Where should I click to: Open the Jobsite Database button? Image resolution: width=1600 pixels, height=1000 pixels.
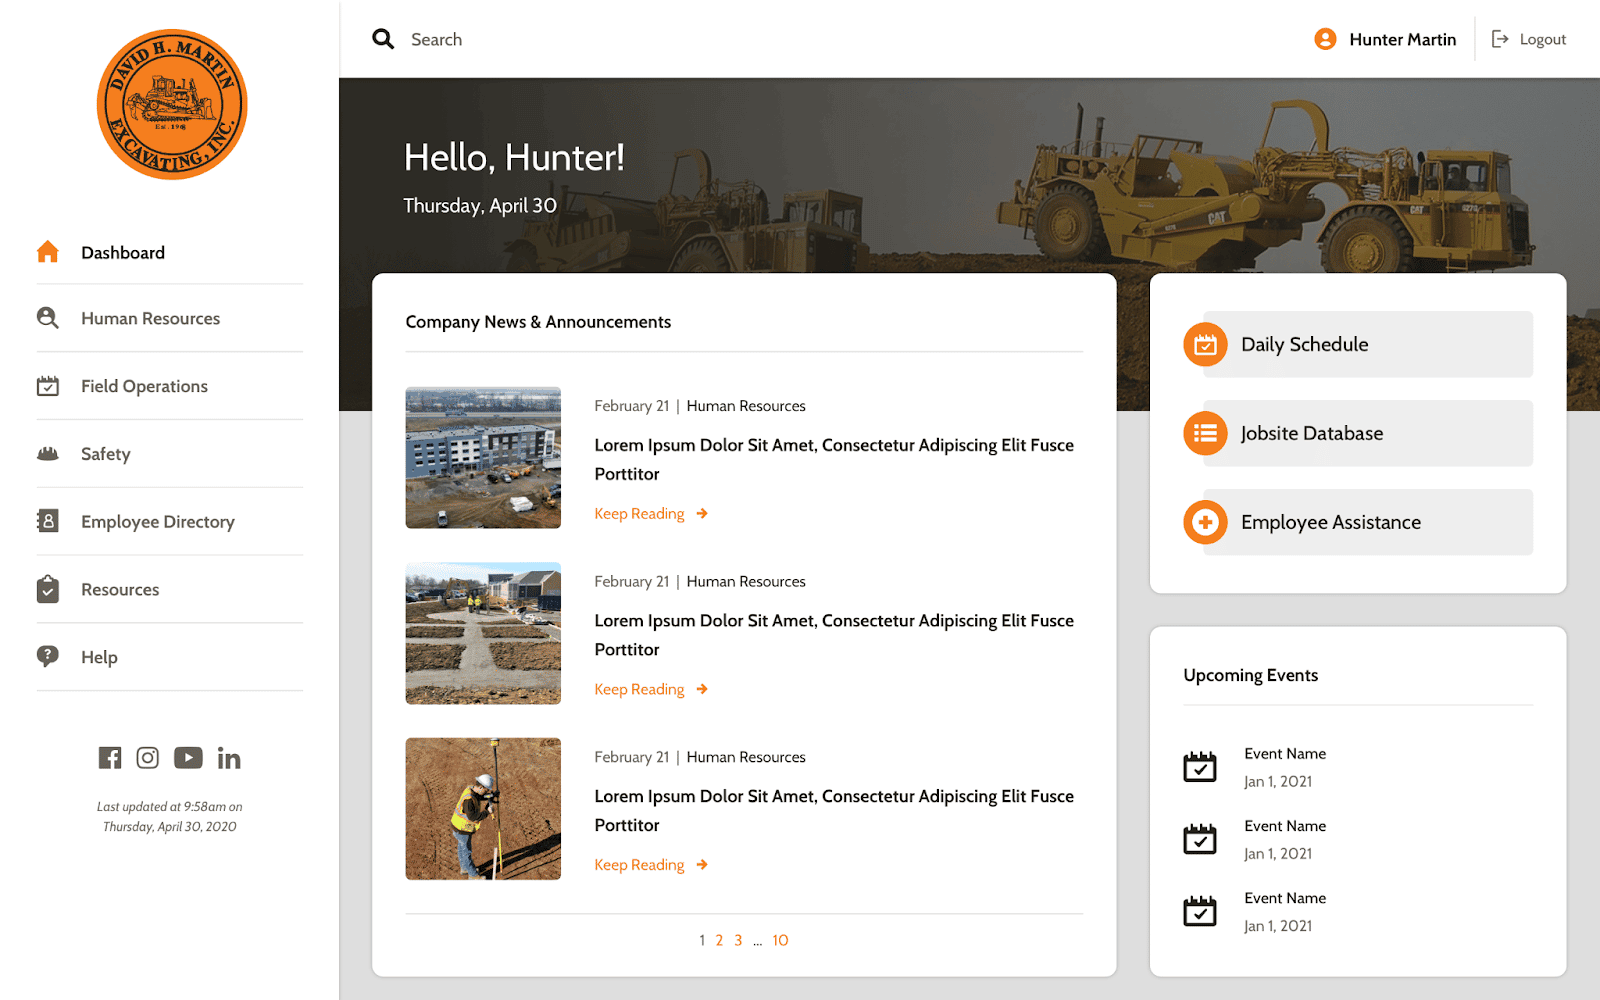[1357, 434]
